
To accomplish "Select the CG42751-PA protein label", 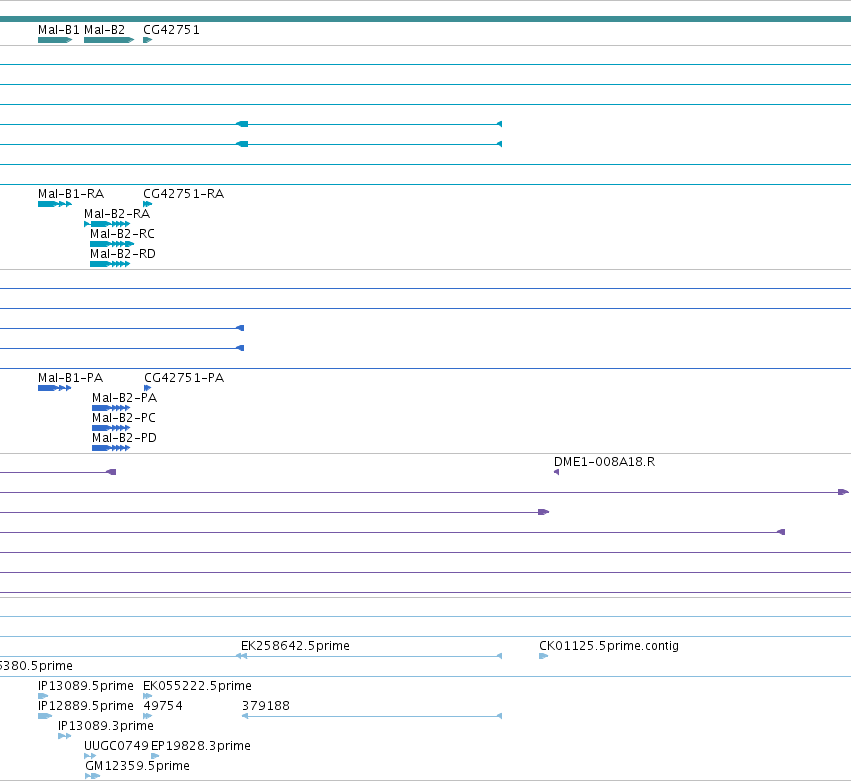I will pyautogui.click(x=184, y=378).
